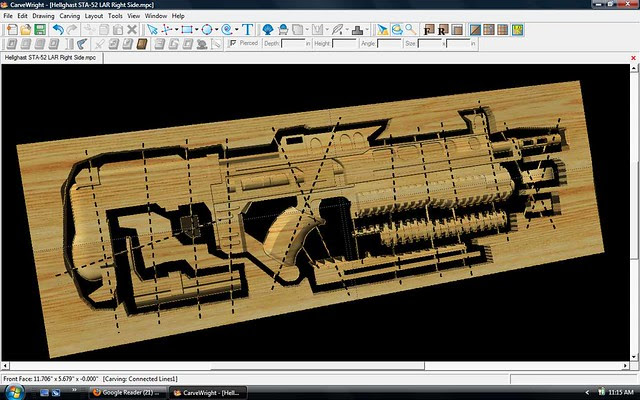Viewport: 640px width, 400px height.
Task: Click the Windows Start orb
Action: coord(13,392)
